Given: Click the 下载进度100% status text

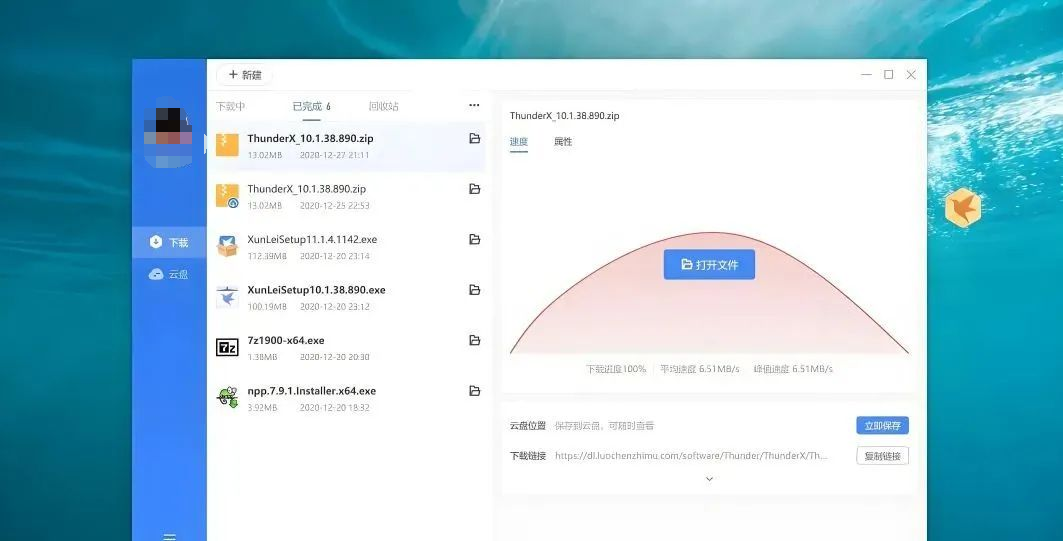Looking at the screenshot, I should (616, 369).
